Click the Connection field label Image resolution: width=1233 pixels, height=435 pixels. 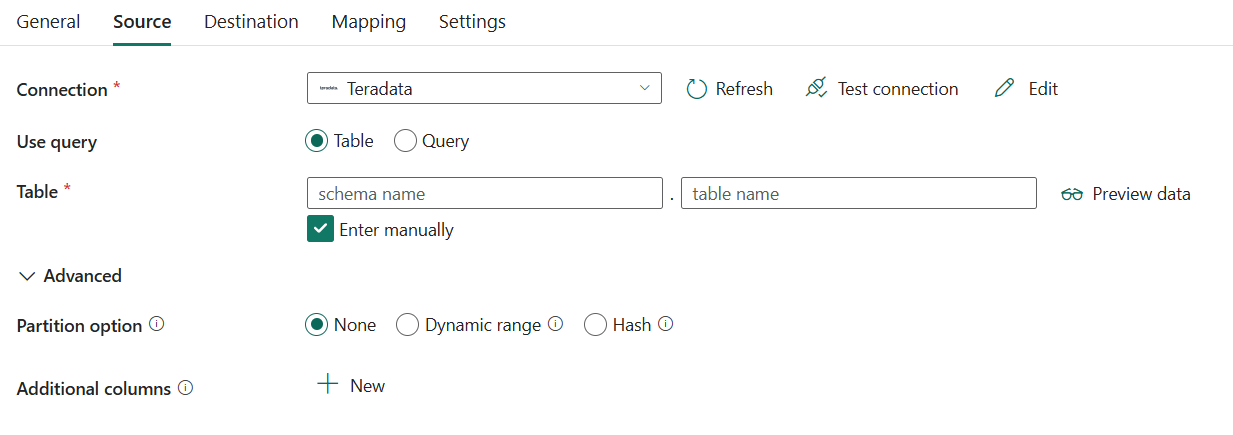click(x=62, y=90)
